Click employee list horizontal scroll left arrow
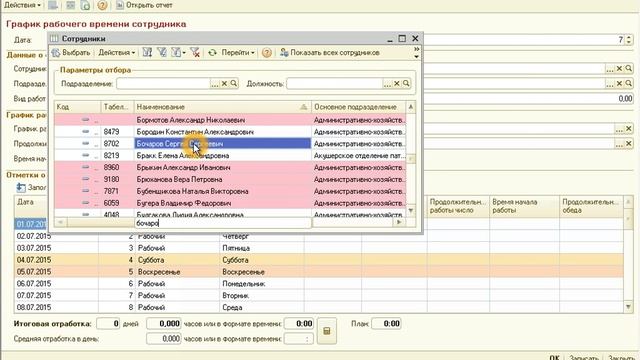The height and width of the screenshot is (360, 640). point(60,222)
